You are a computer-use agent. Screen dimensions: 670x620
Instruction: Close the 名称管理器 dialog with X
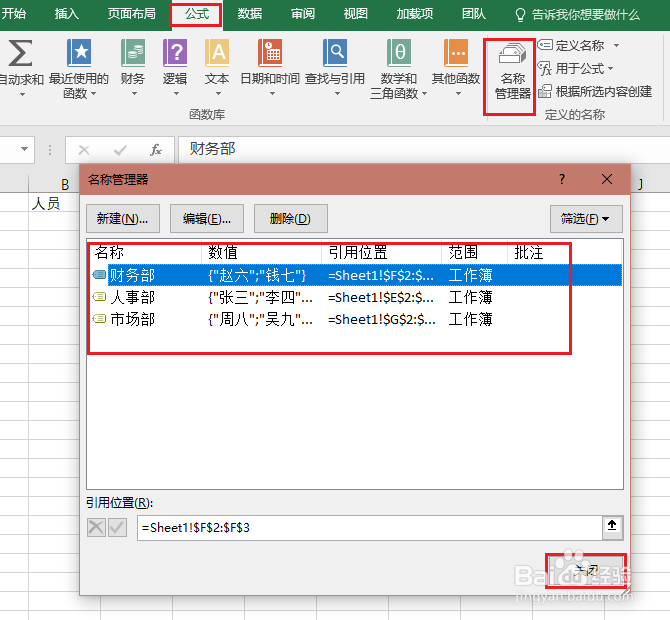click(607, 179)
